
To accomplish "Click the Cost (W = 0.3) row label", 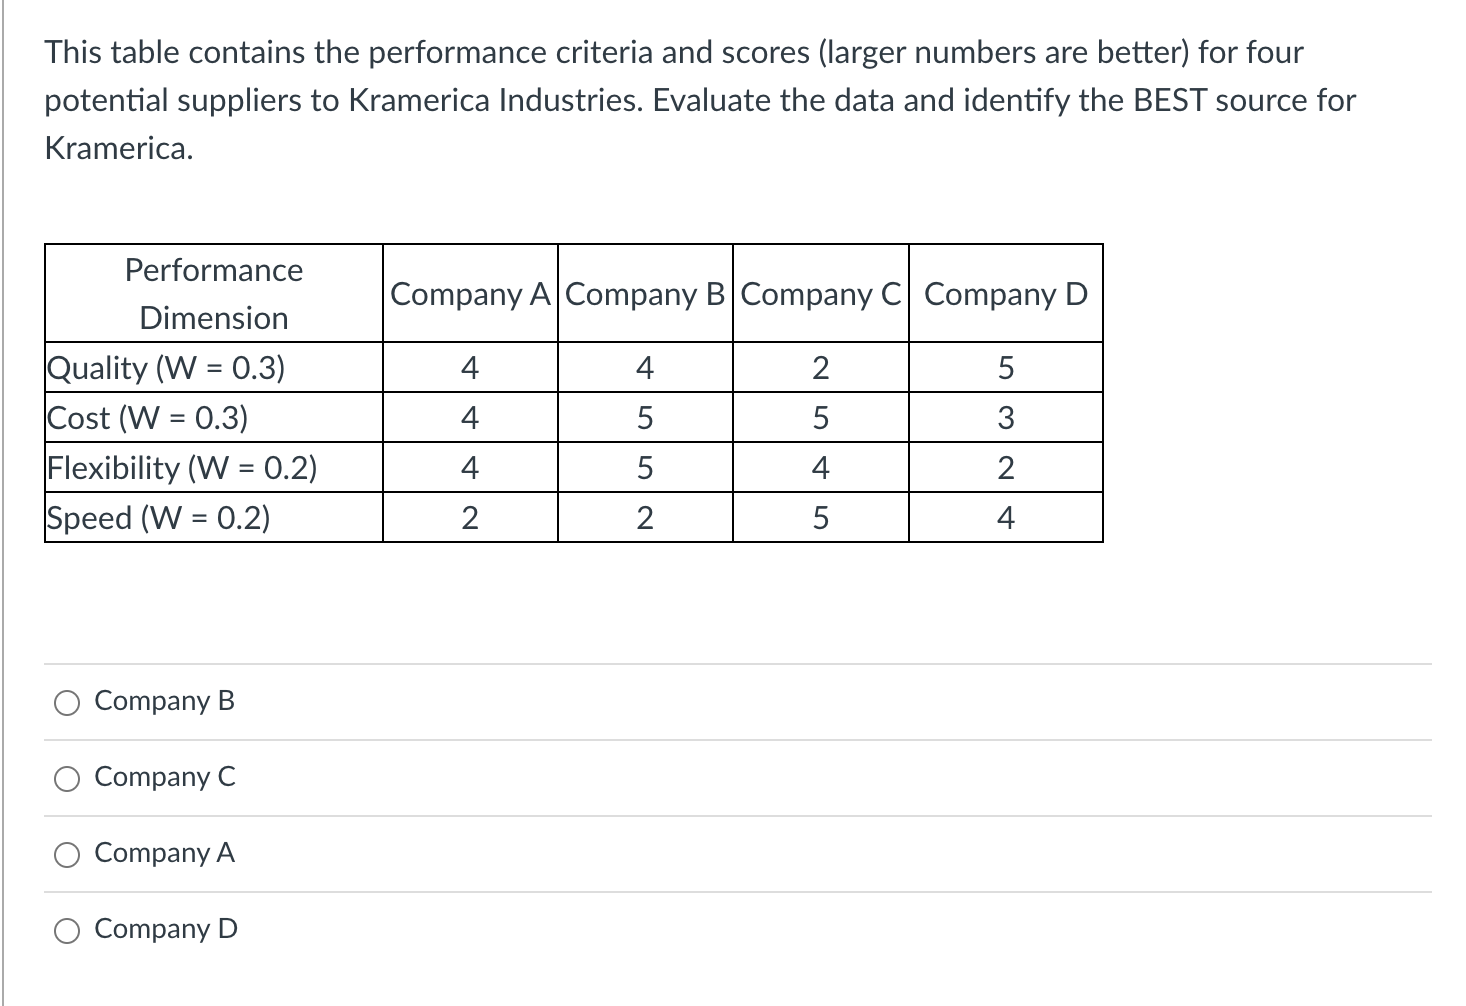I will (147, 417).
